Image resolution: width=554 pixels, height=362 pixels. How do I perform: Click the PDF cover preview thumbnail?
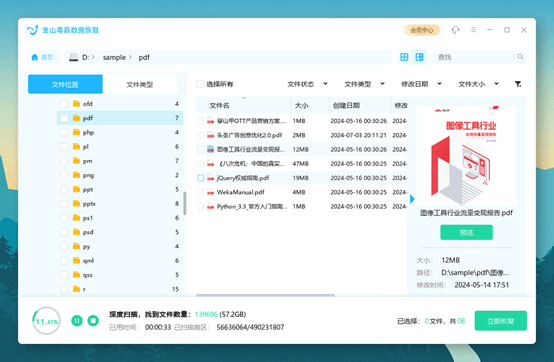pyautogui.click(x=466, y=156)
